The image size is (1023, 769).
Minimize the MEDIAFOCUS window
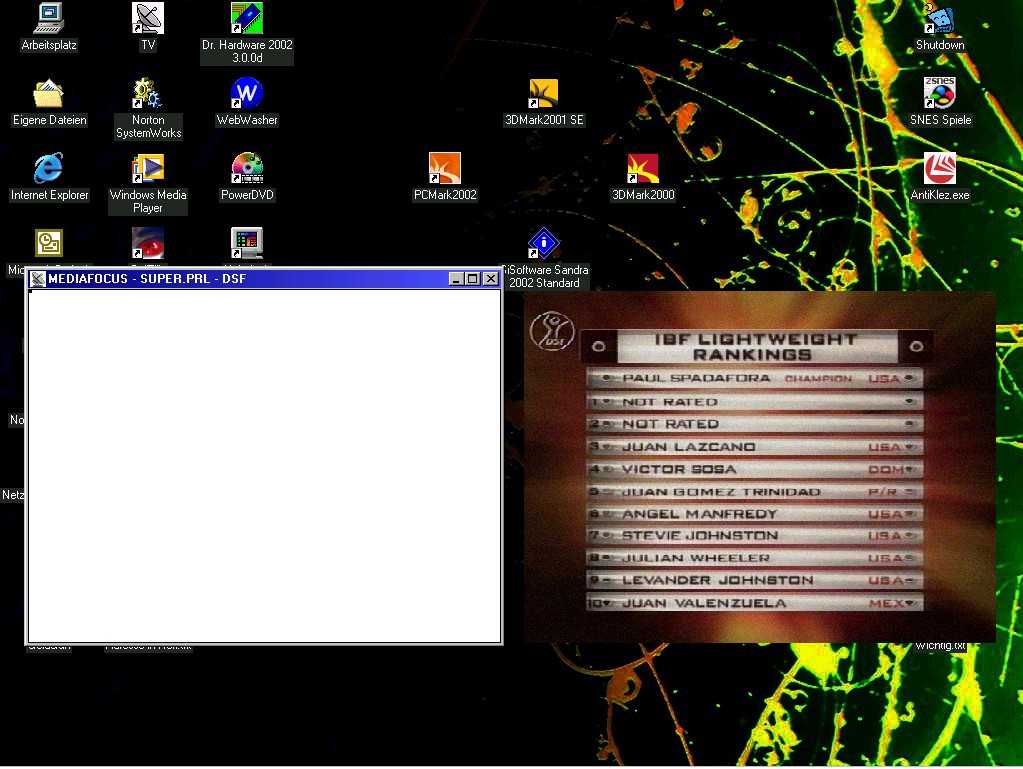pyautogui.click(x=457, y=279)
